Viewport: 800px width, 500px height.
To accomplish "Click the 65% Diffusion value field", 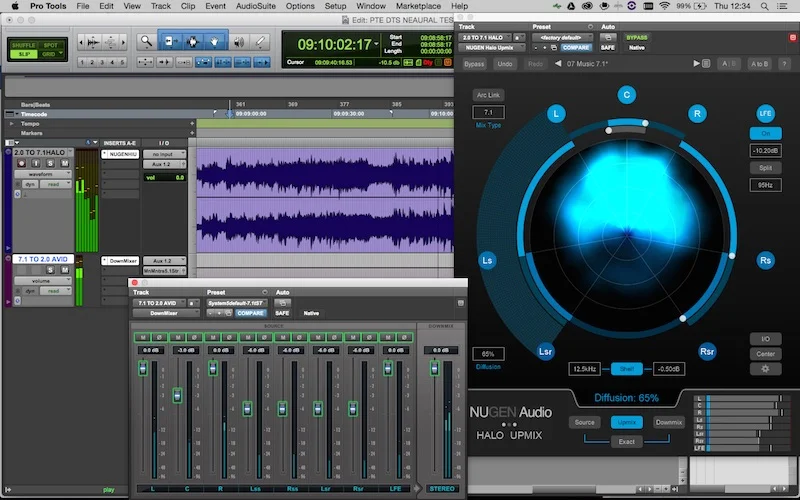I will tap(488, 354).
